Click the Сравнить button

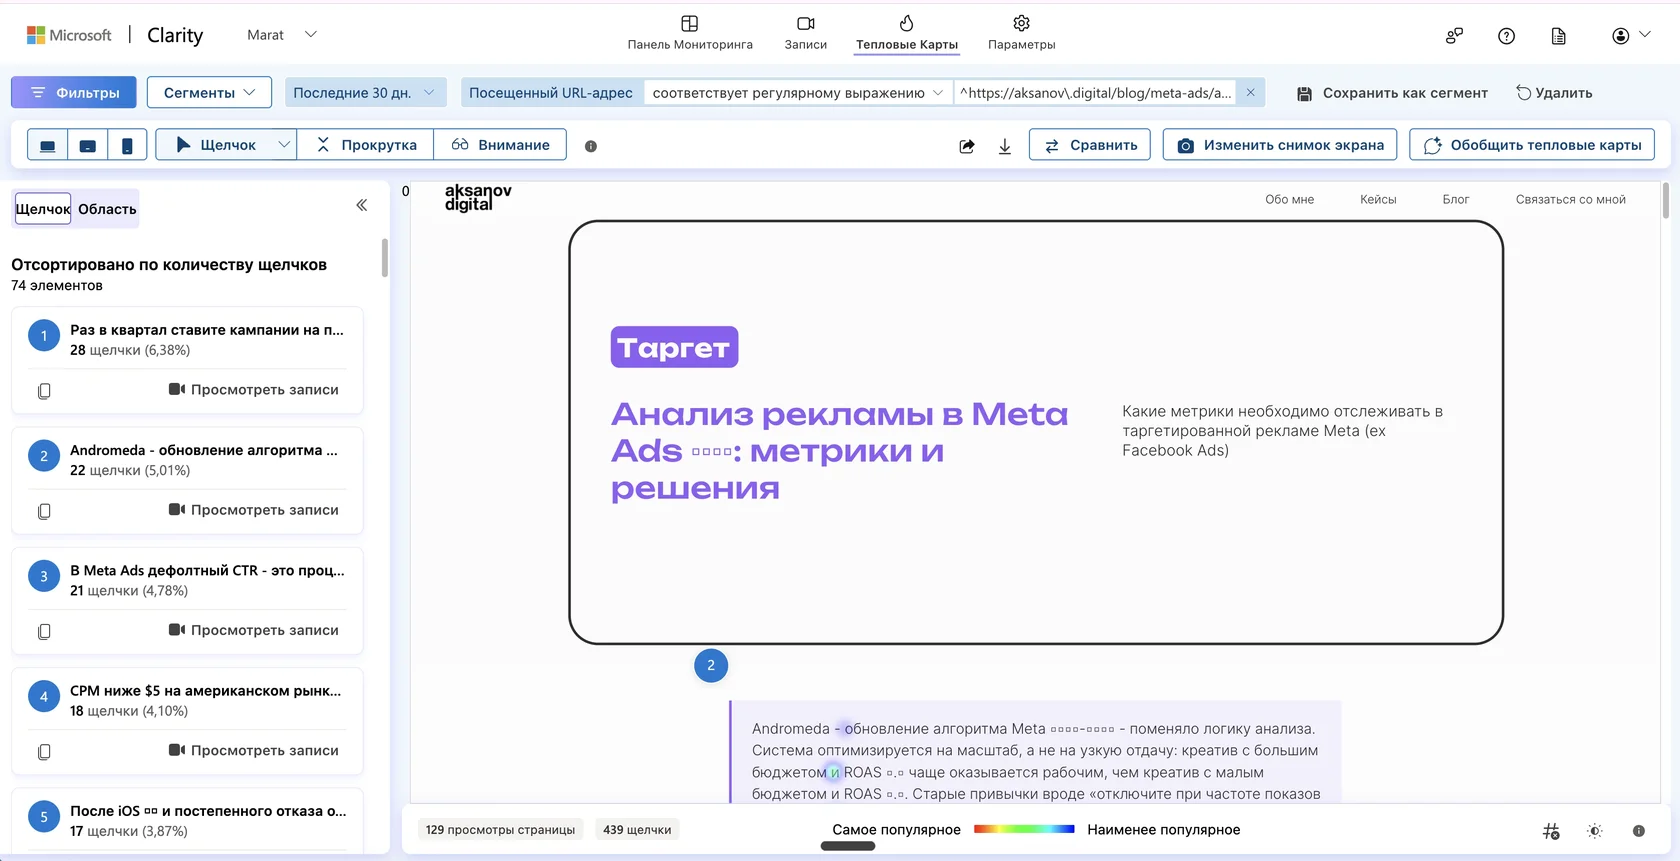coord(1090,145)
